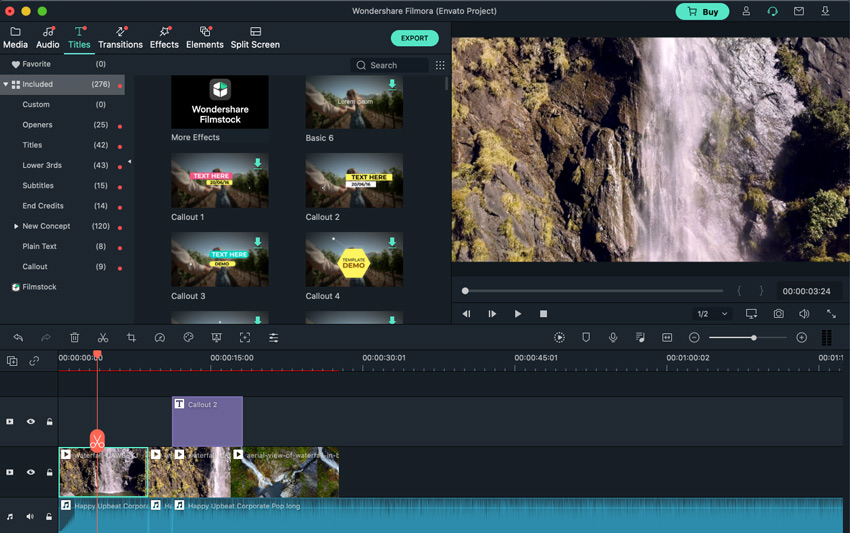Collapse the Included category triangle
Viewport: 850px width, 533px height.
point(5,84)
